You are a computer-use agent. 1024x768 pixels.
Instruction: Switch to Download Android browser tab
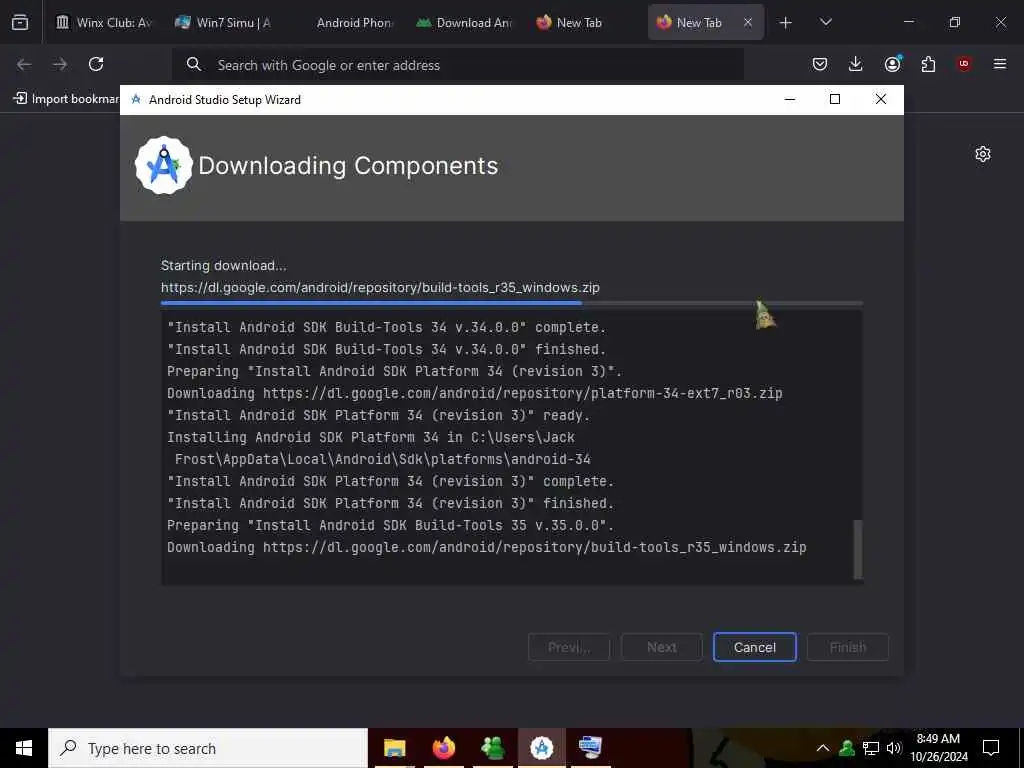[x=464, y=22]
